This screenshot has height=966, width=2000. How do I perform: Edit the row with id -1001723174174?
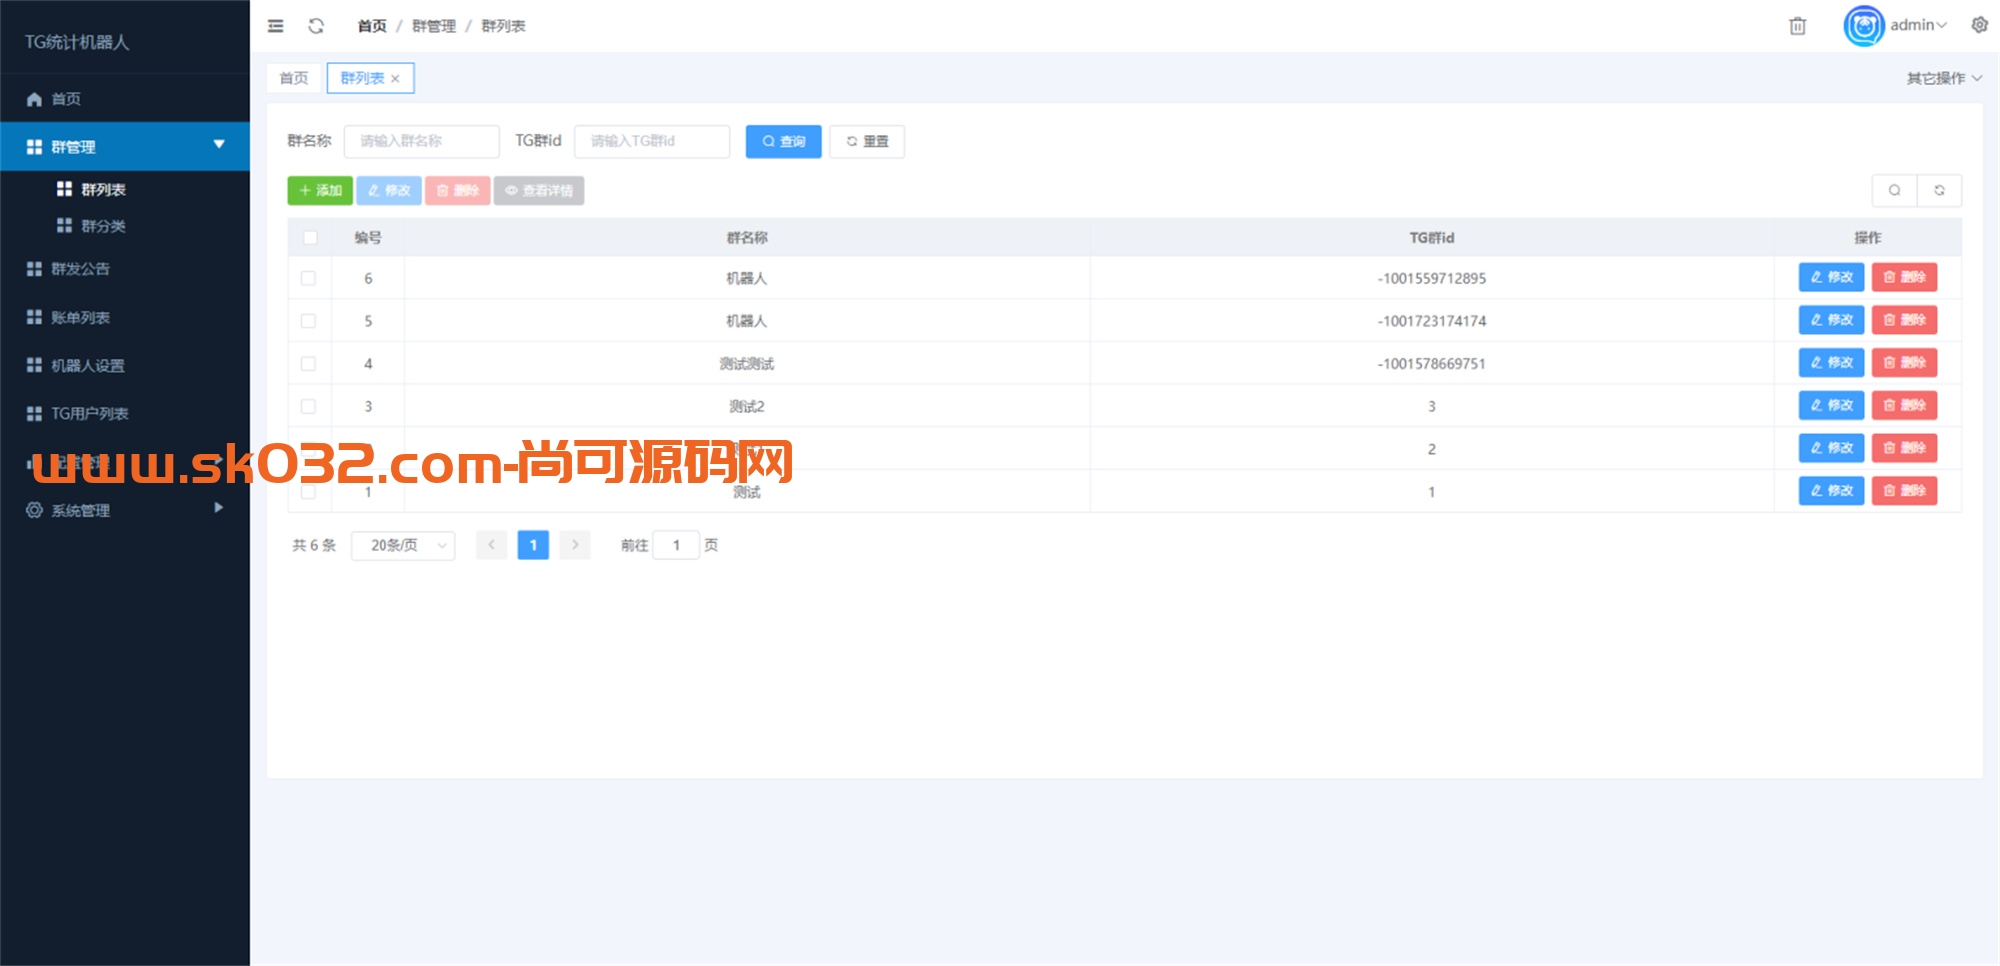1831,320
